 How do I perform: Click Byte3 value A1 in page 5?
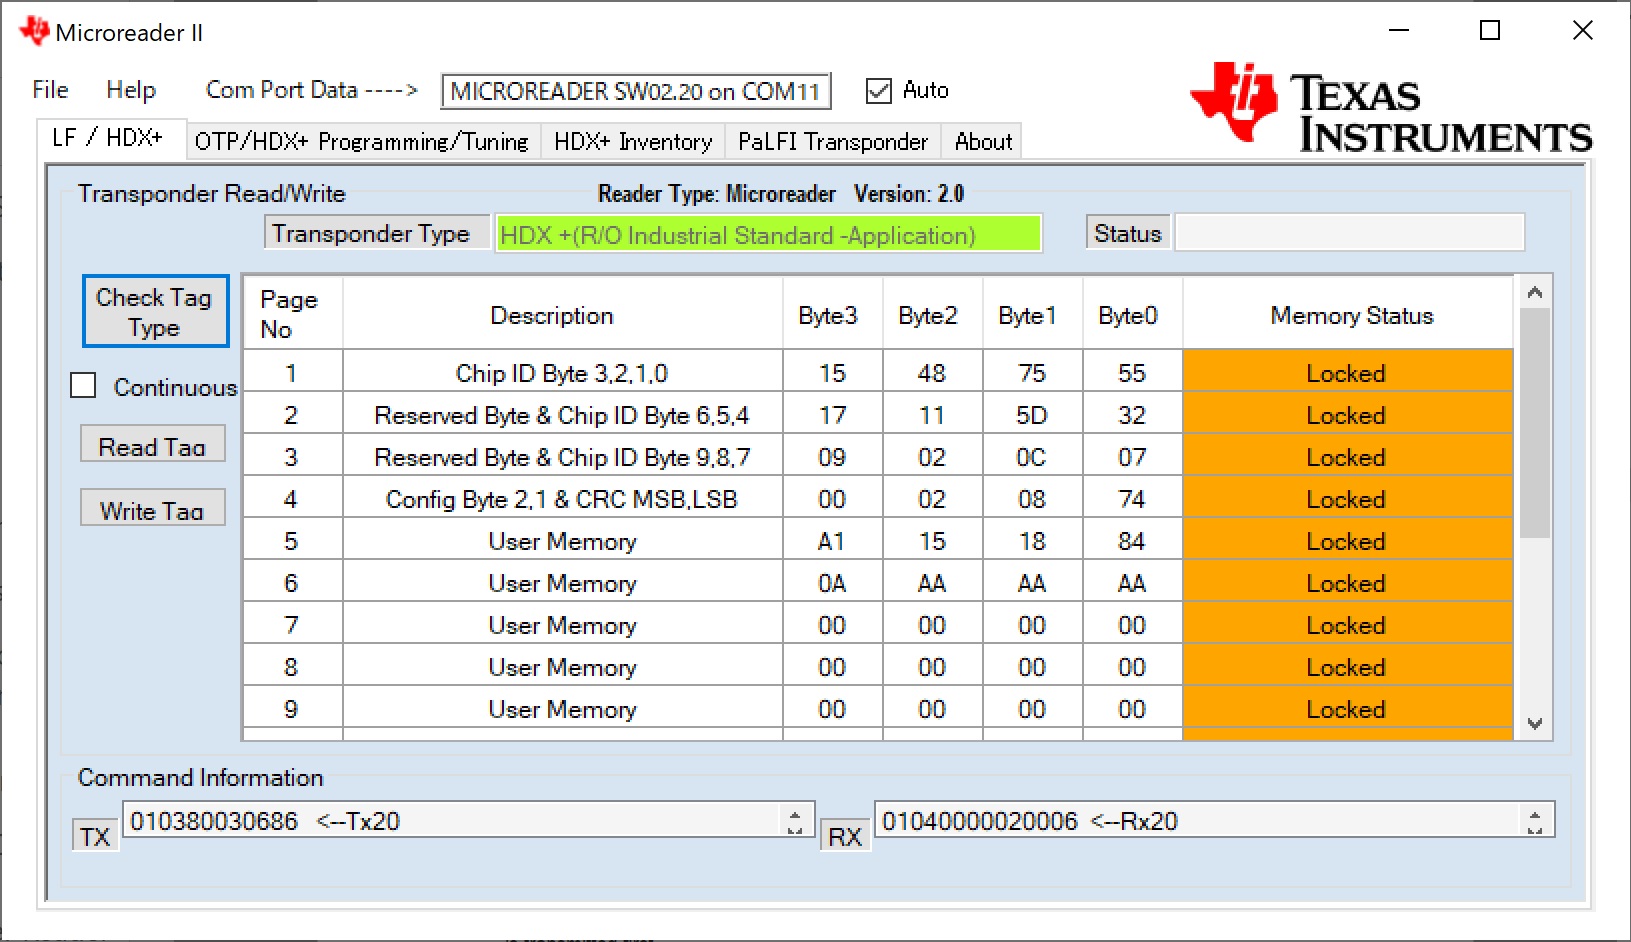(x=832, y=541)
